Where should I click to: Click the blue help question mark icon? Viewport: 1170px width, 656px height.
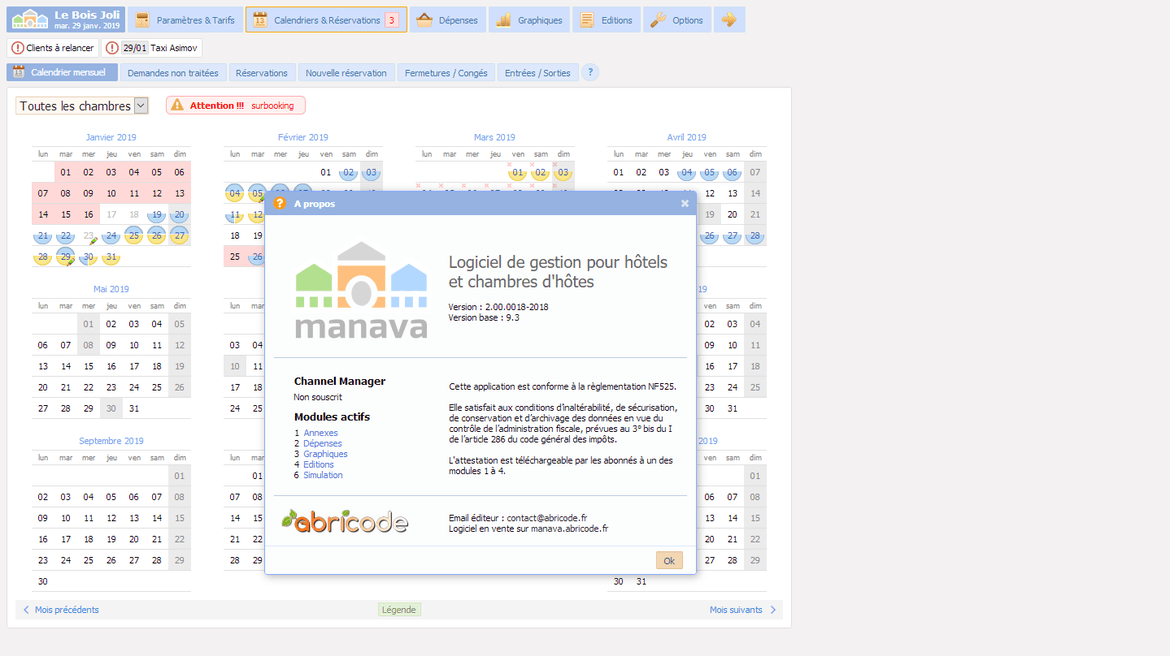click(x=590, y=72)
